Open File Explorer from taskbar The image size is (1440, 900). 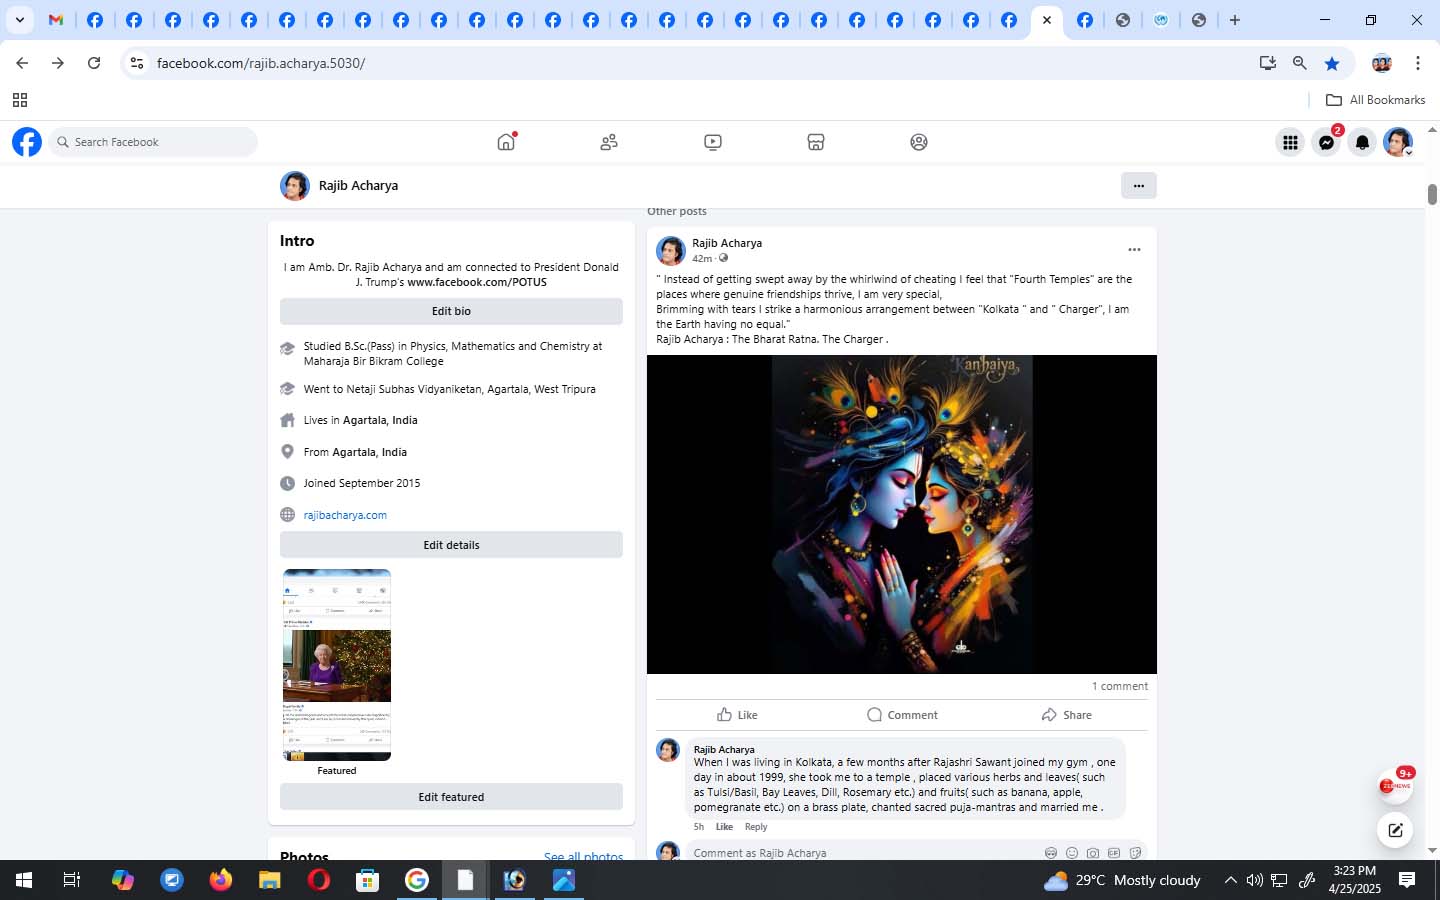pos(270,880)
